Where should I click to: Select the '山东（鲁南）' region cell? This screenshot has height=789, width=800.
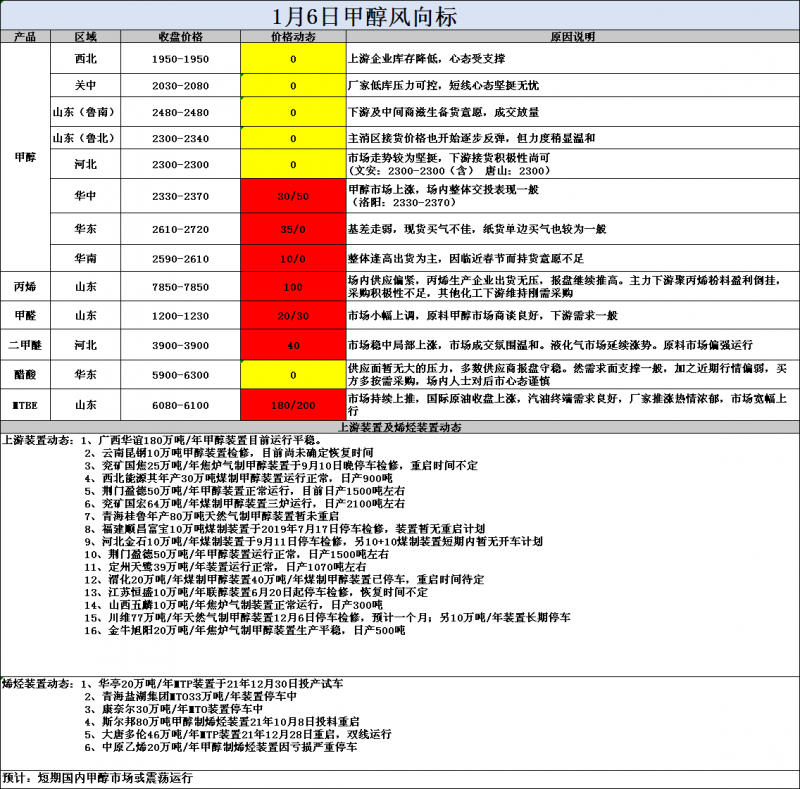(85, 112)
